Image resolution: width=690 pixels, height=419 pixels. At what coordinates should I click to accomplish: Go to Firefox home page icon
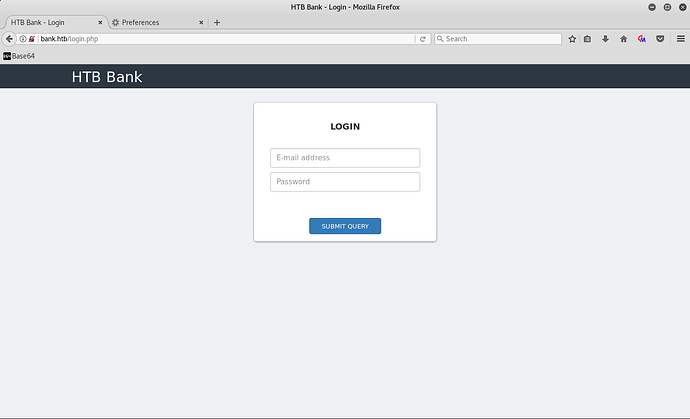point(623,39)
